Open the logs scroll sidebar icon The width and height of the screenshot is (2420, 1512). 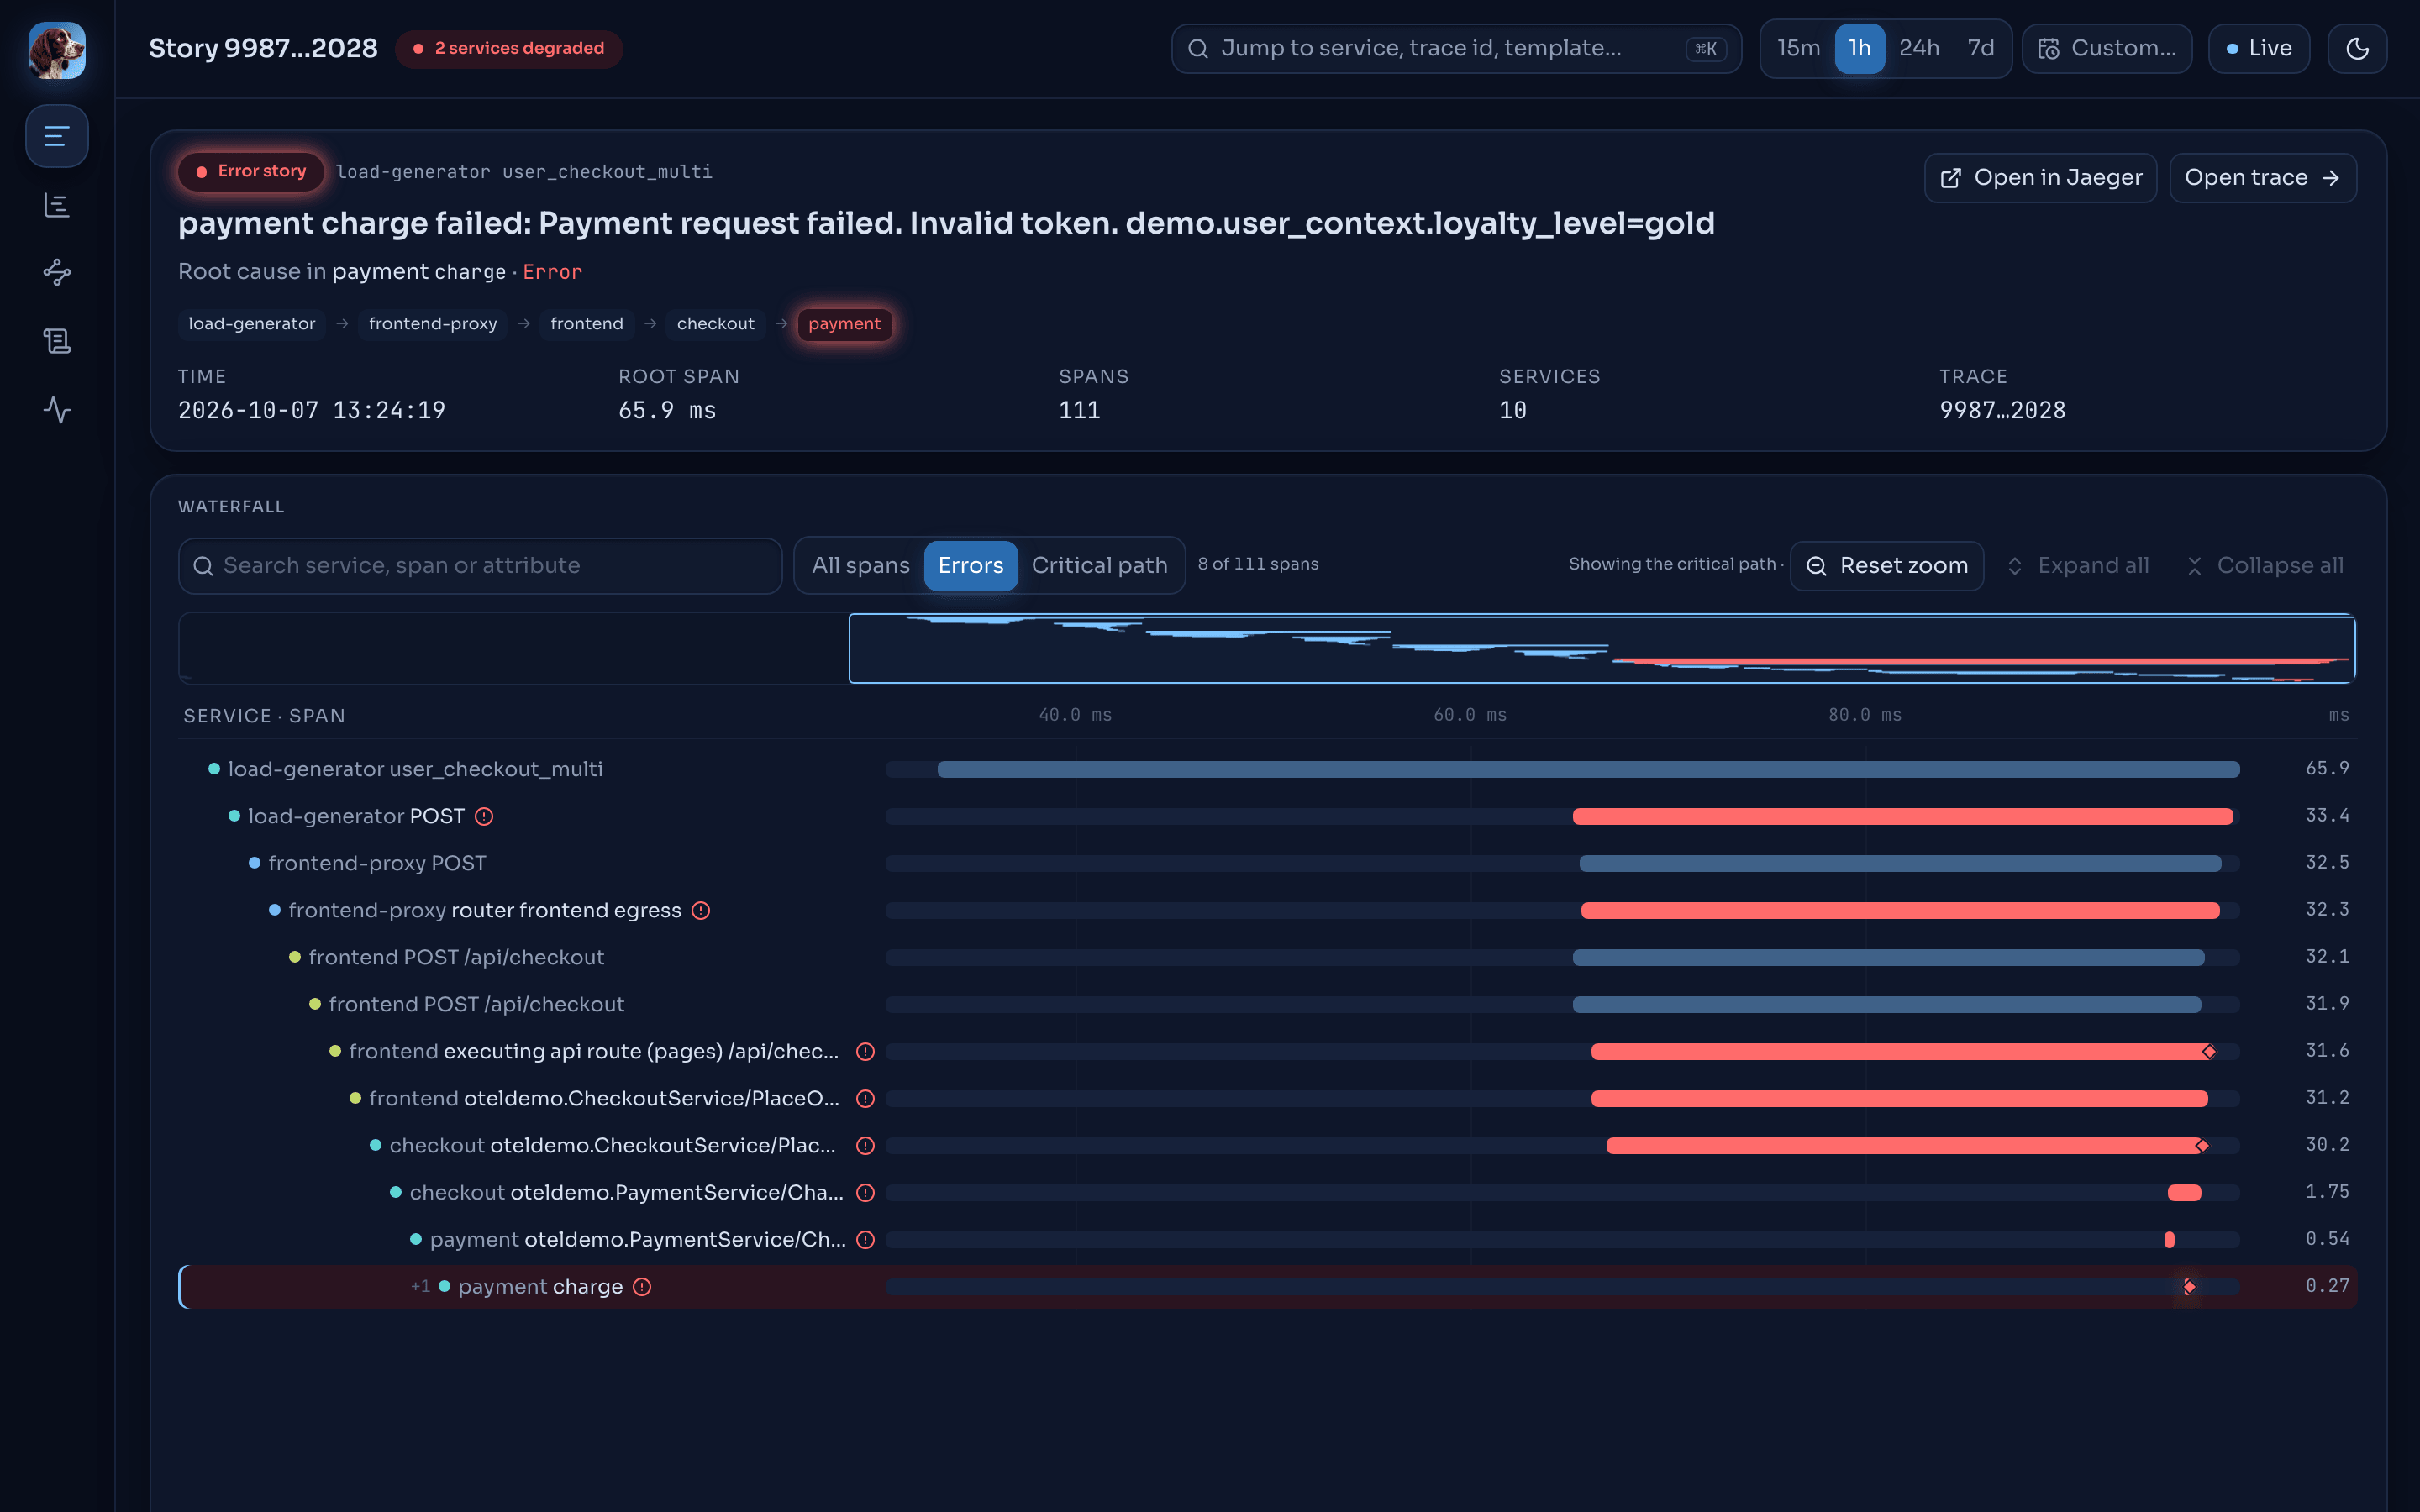click(57, 341)
